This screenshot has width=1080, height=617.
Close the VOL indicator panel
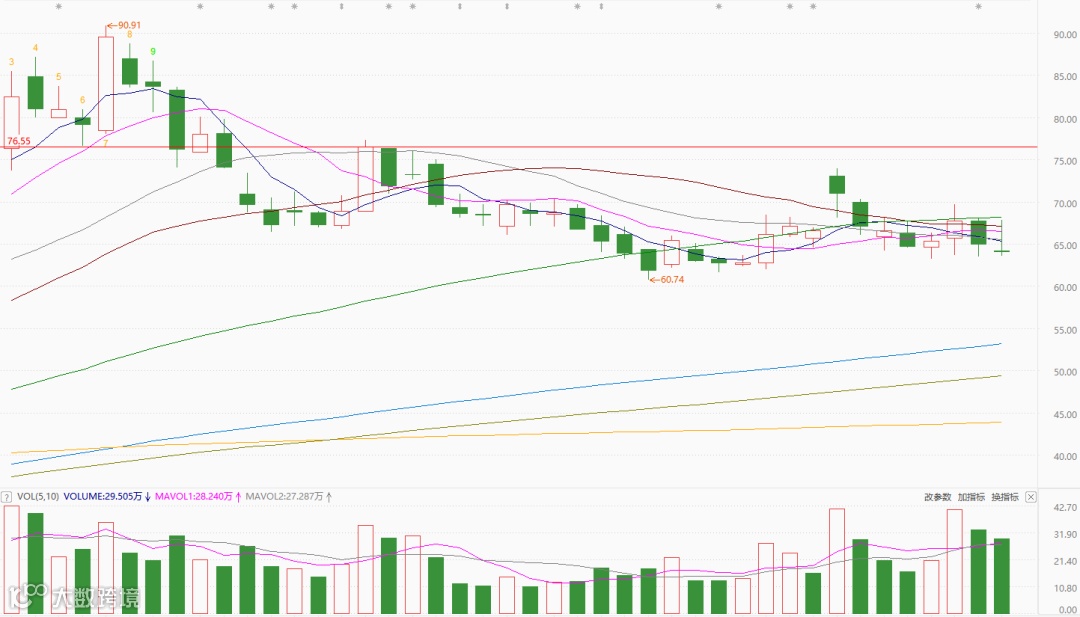coord(1030,496)
